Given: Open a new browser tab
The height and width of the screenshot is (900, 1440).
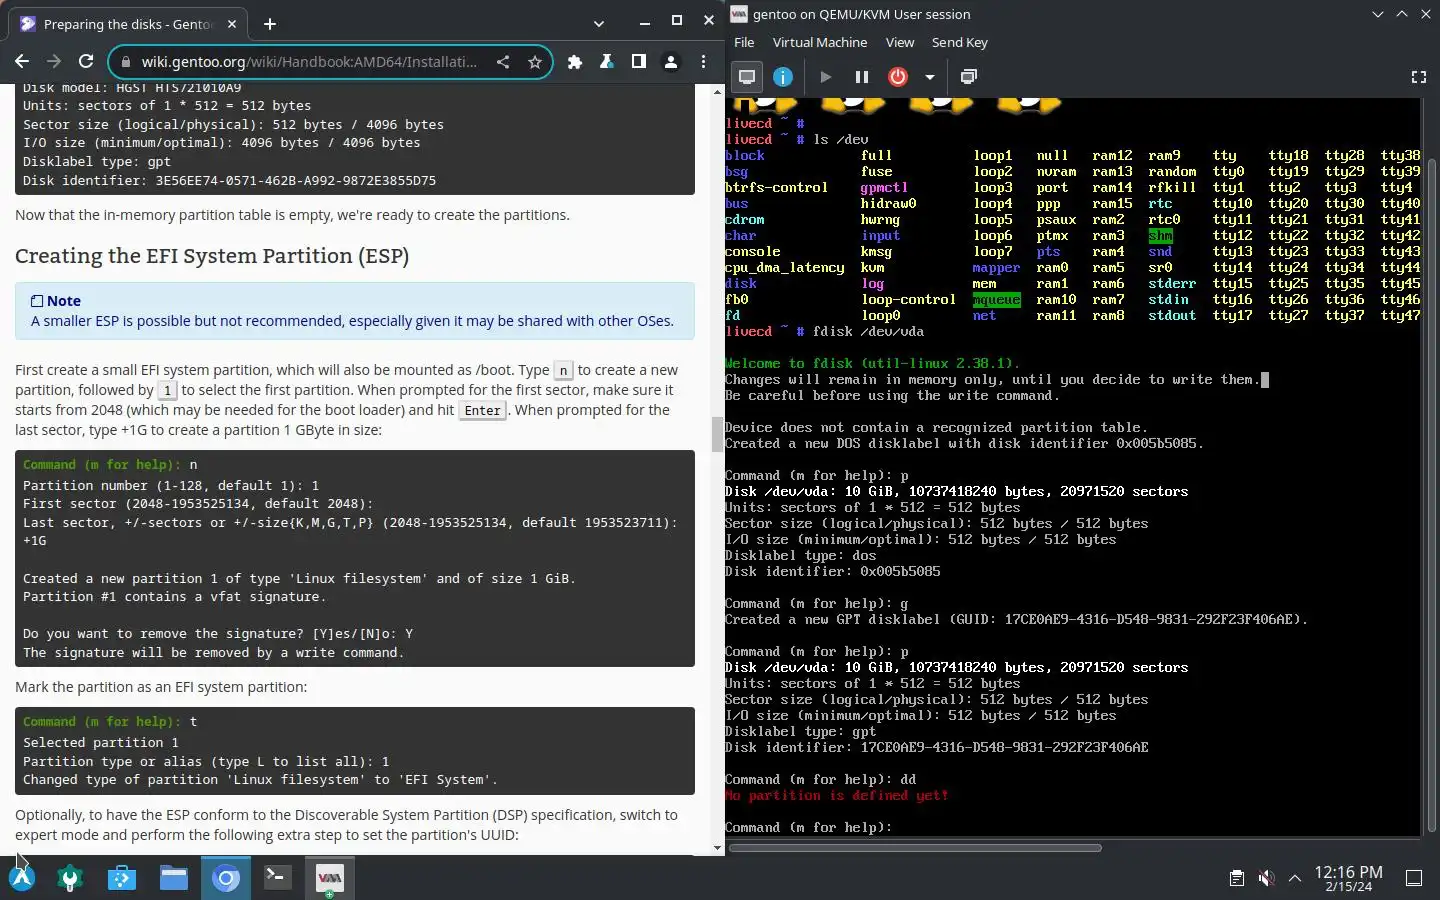Looking at the screenshot, I should (270, 23).
